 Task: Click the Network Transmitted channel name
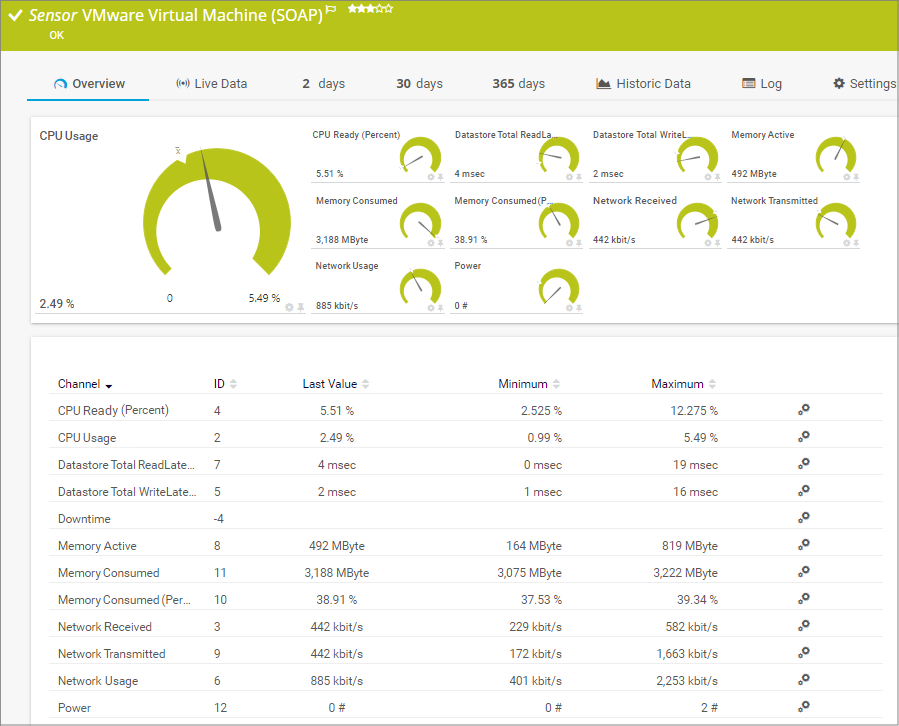coord(111,654)
